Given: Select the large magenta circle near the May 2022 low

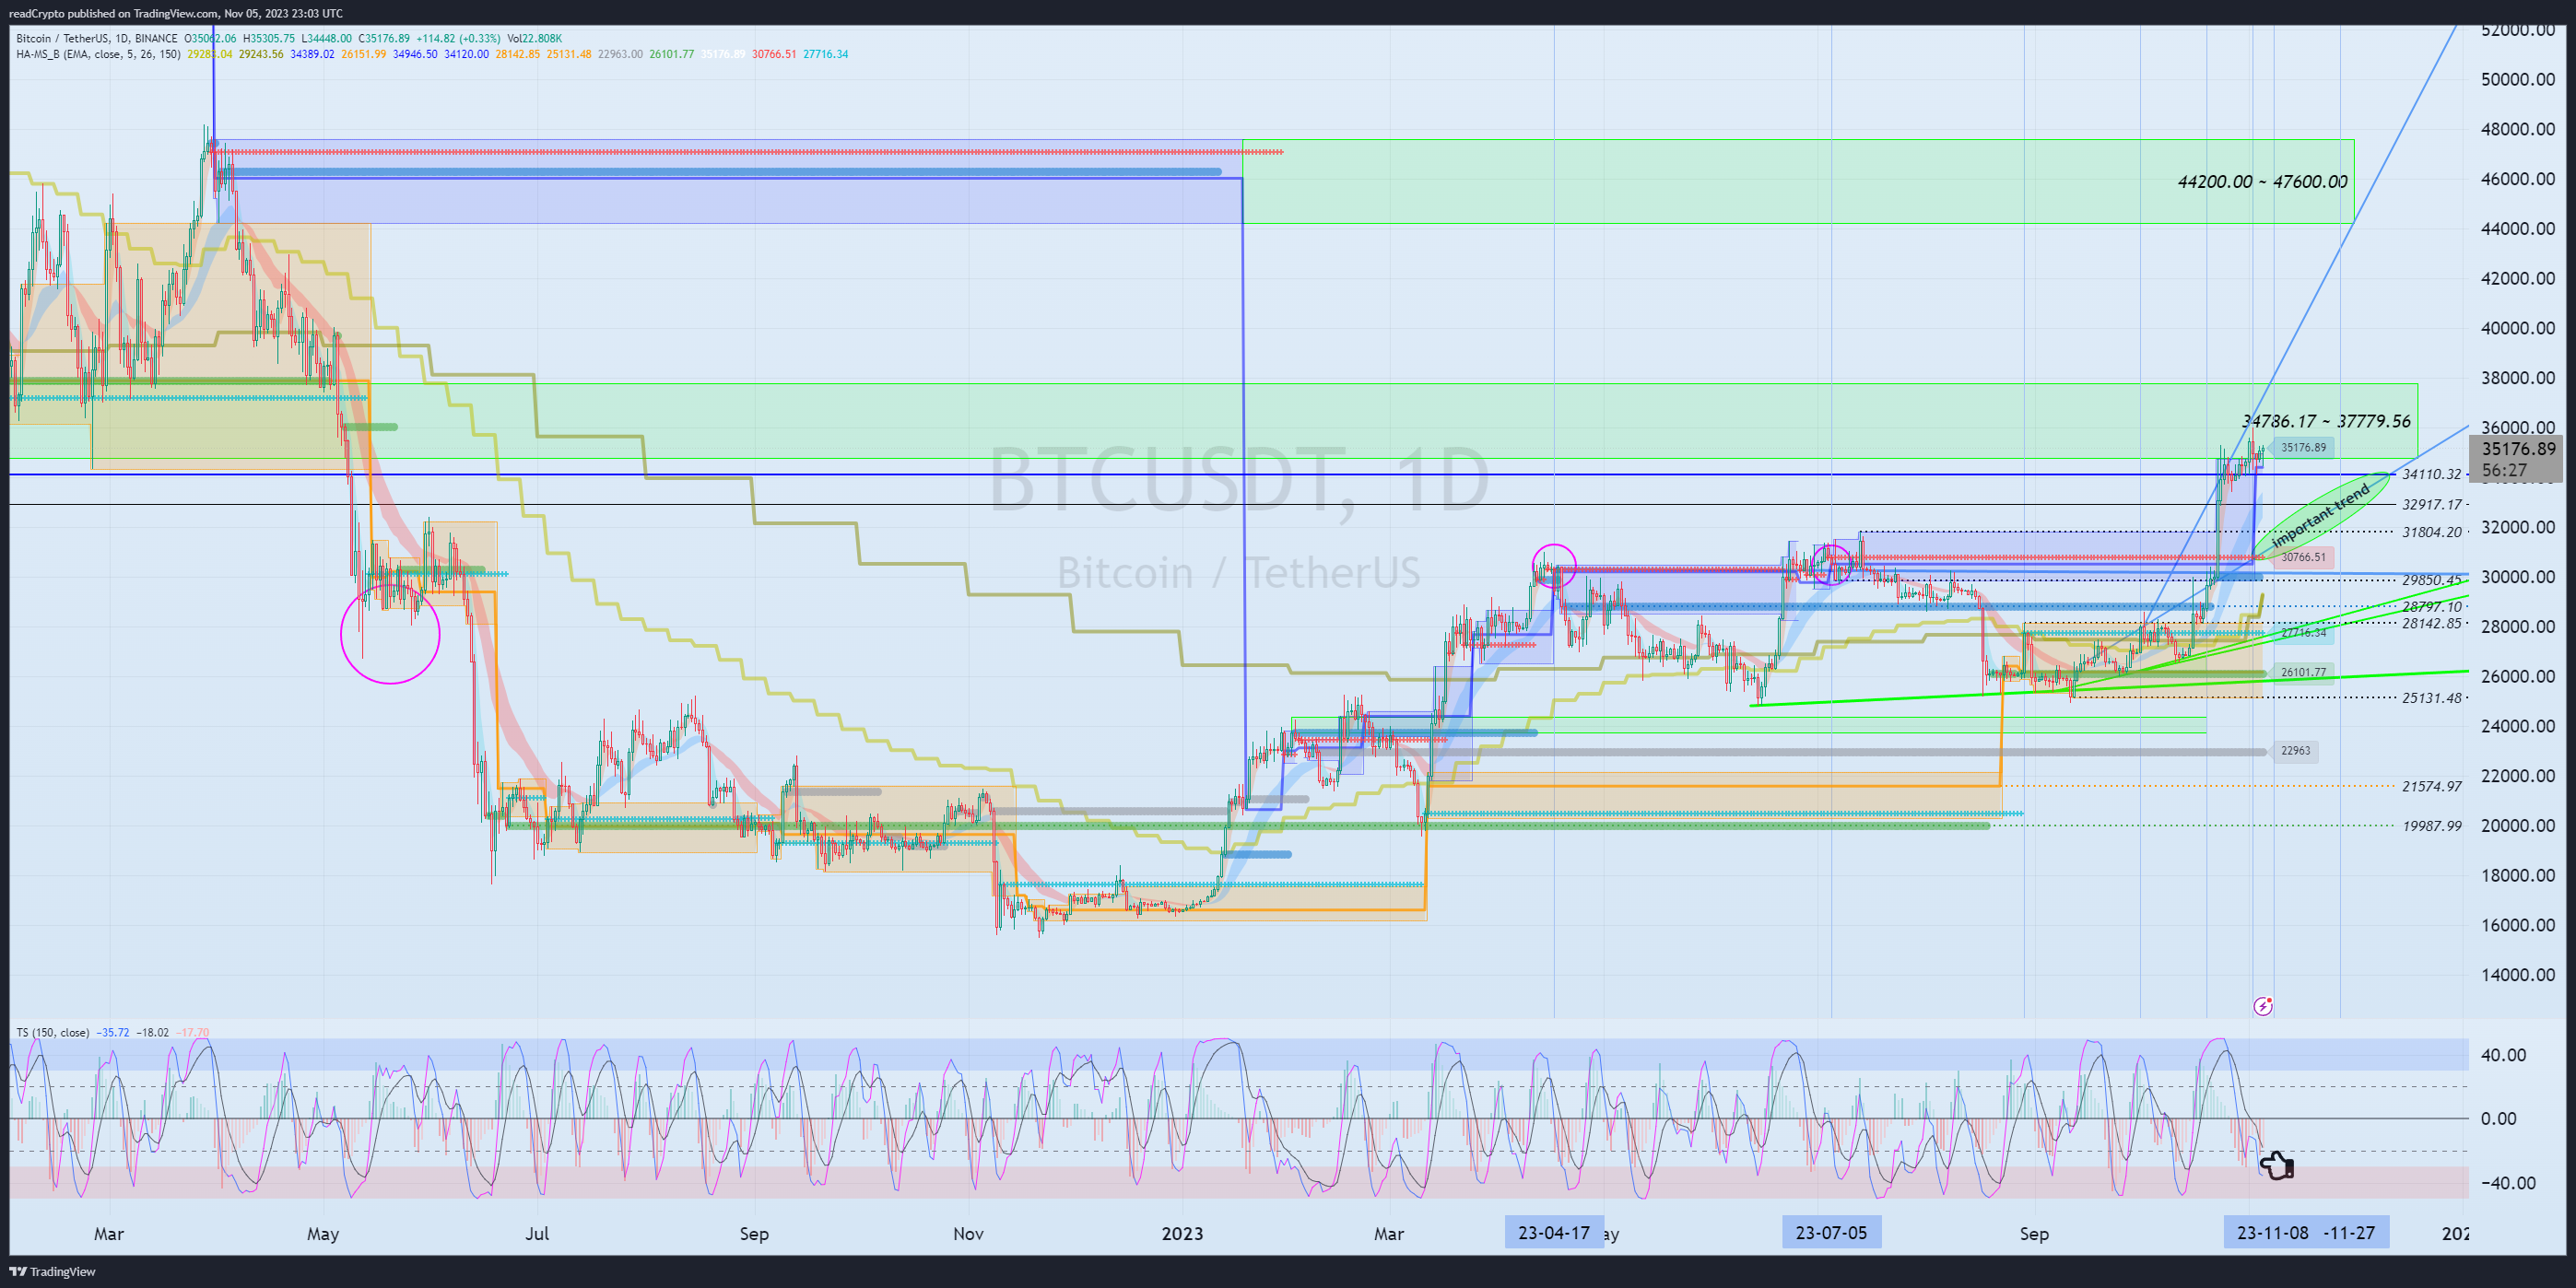Looking at the screenshot, I should (x=390, y=634).
